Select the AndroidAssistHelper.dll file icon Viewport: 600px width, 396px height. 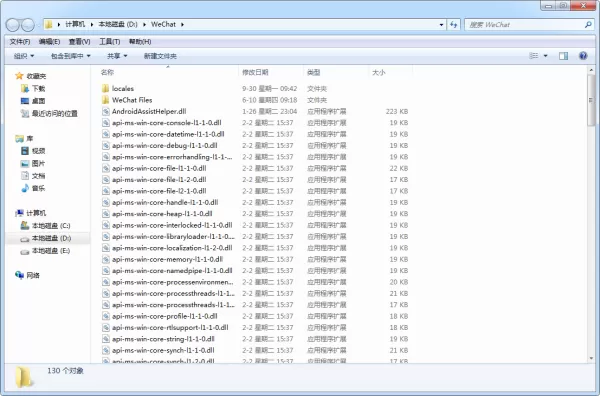click(x=106, y=111)
